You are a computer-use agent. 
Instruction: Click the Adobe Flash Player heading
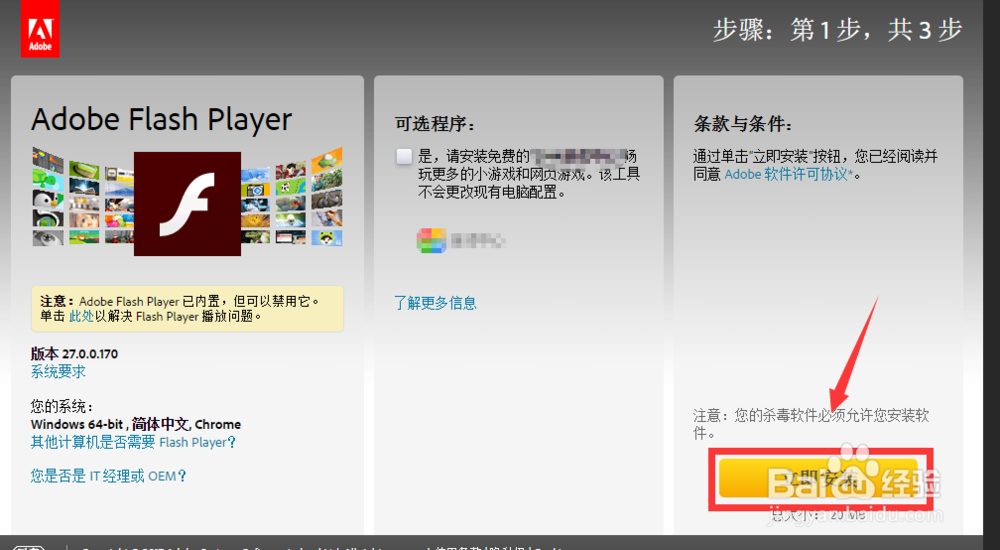tap(161, 119)
